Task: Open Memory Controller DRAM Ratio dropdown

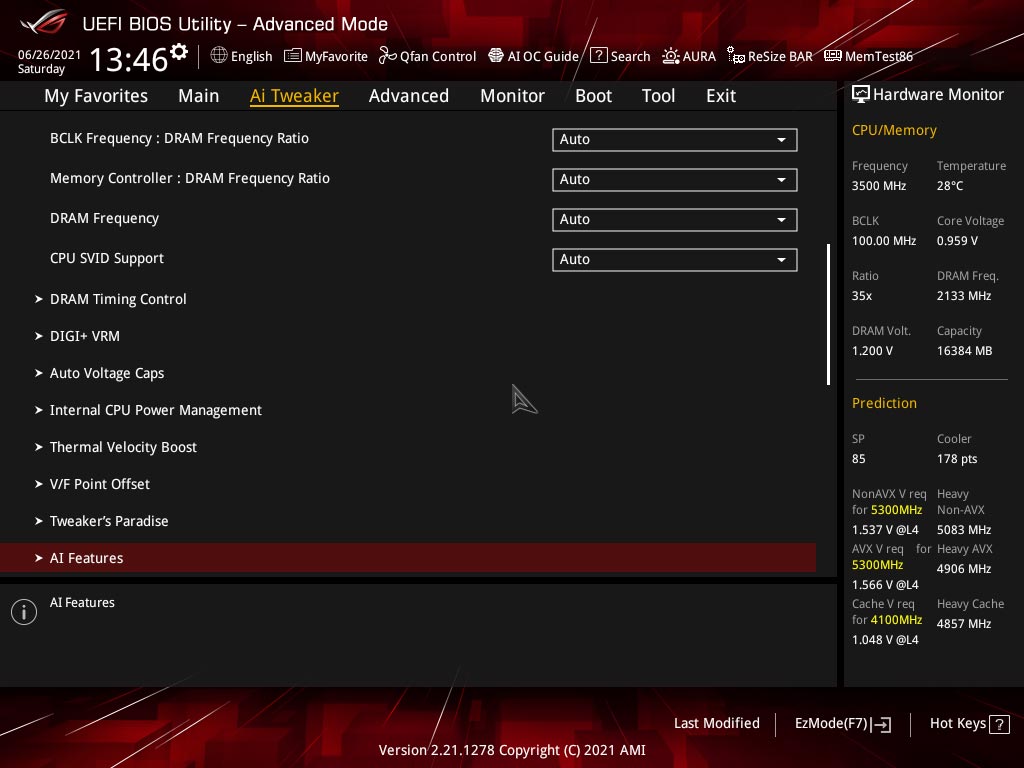Action: [x=675, y=180]
